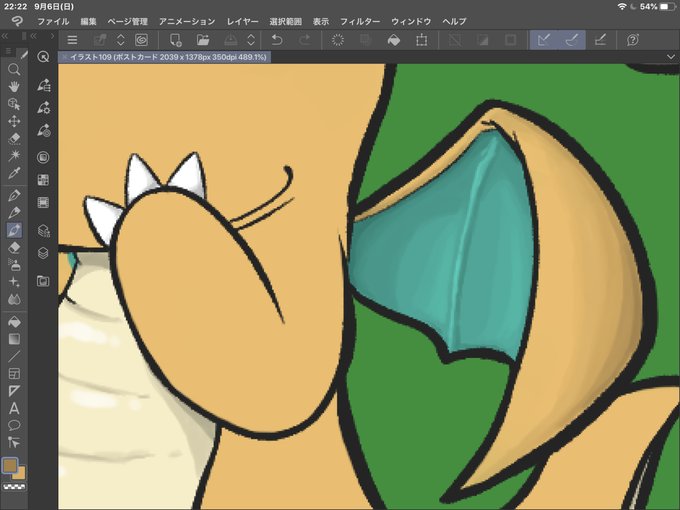The height and width of the screenshot is (510, 680).
Task: Open the Animation timeline palette icon
Action: (x=43, y=202)
